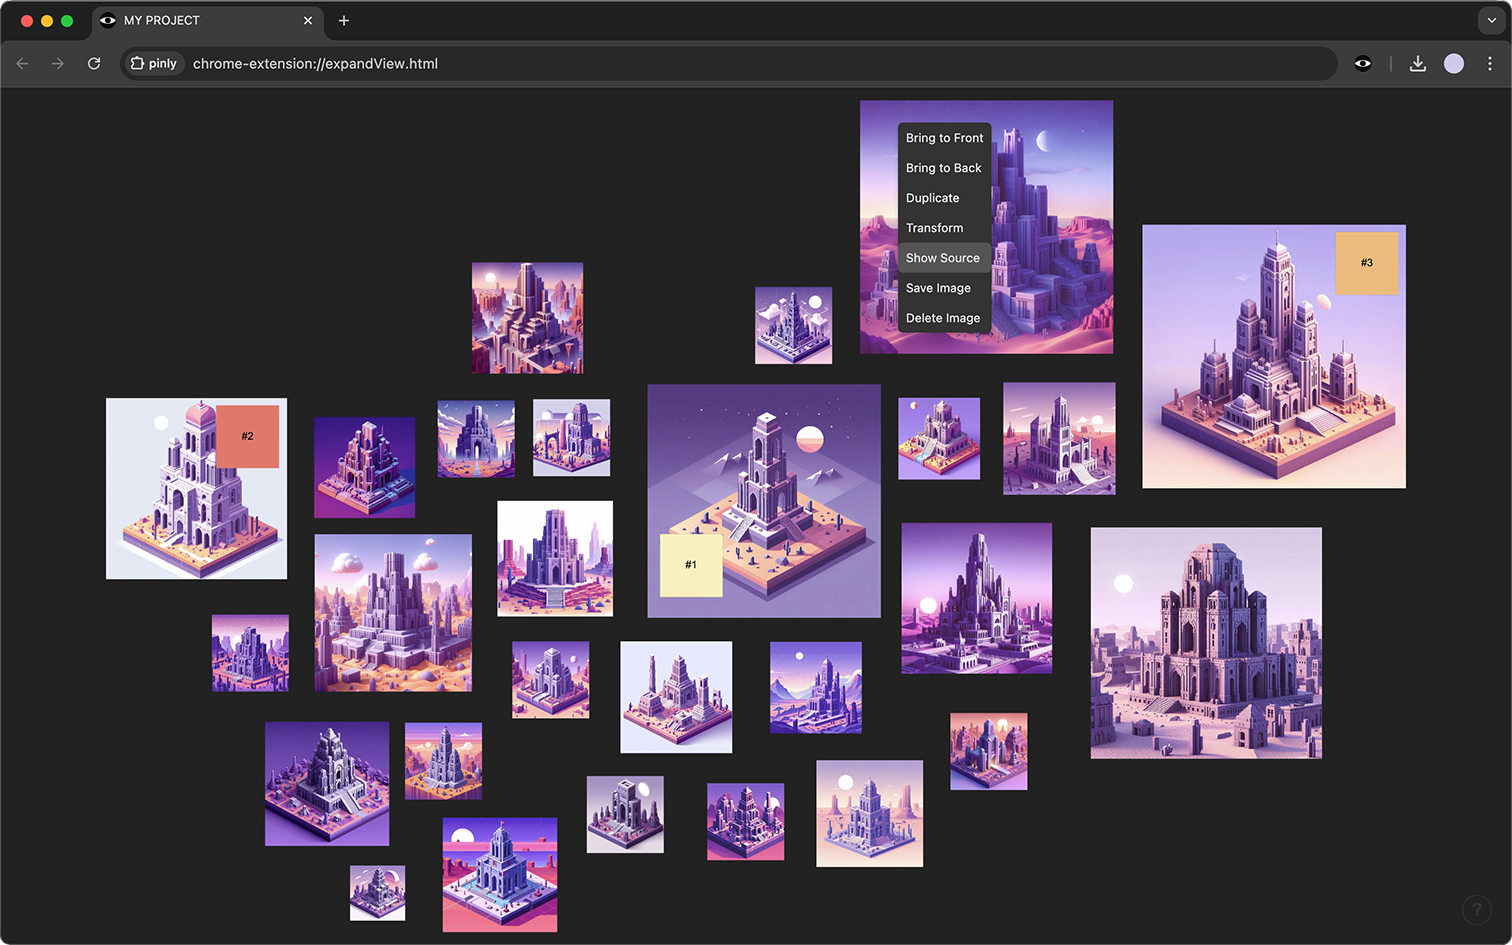Click the browser forward arrow

pos(58,63)
